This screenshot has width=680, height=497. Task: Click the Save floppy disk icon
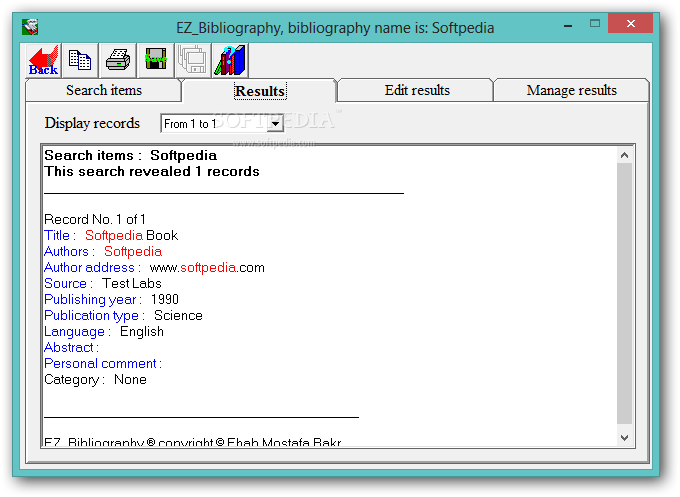coord(155,60)
